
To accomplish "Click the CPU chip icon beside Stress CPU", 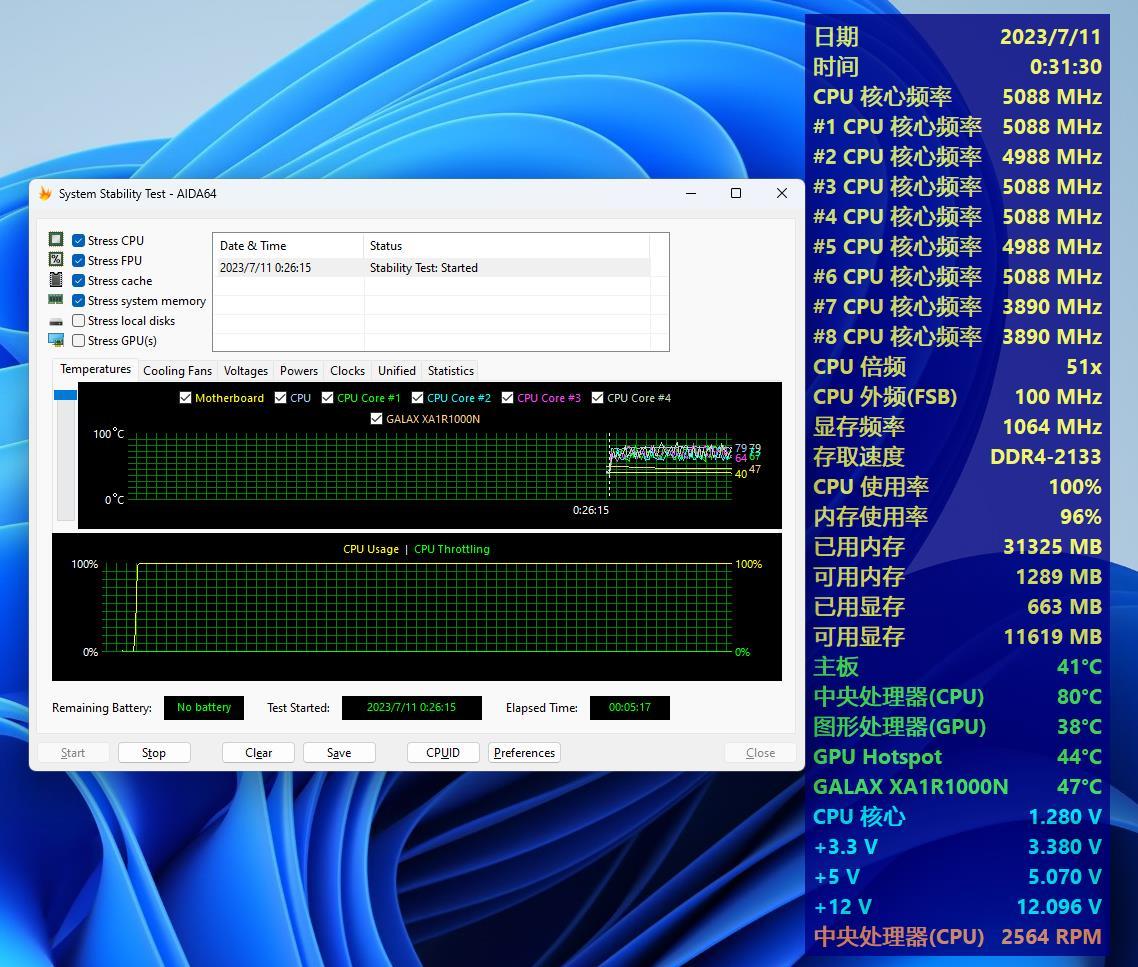I will [x=56, y=240].
